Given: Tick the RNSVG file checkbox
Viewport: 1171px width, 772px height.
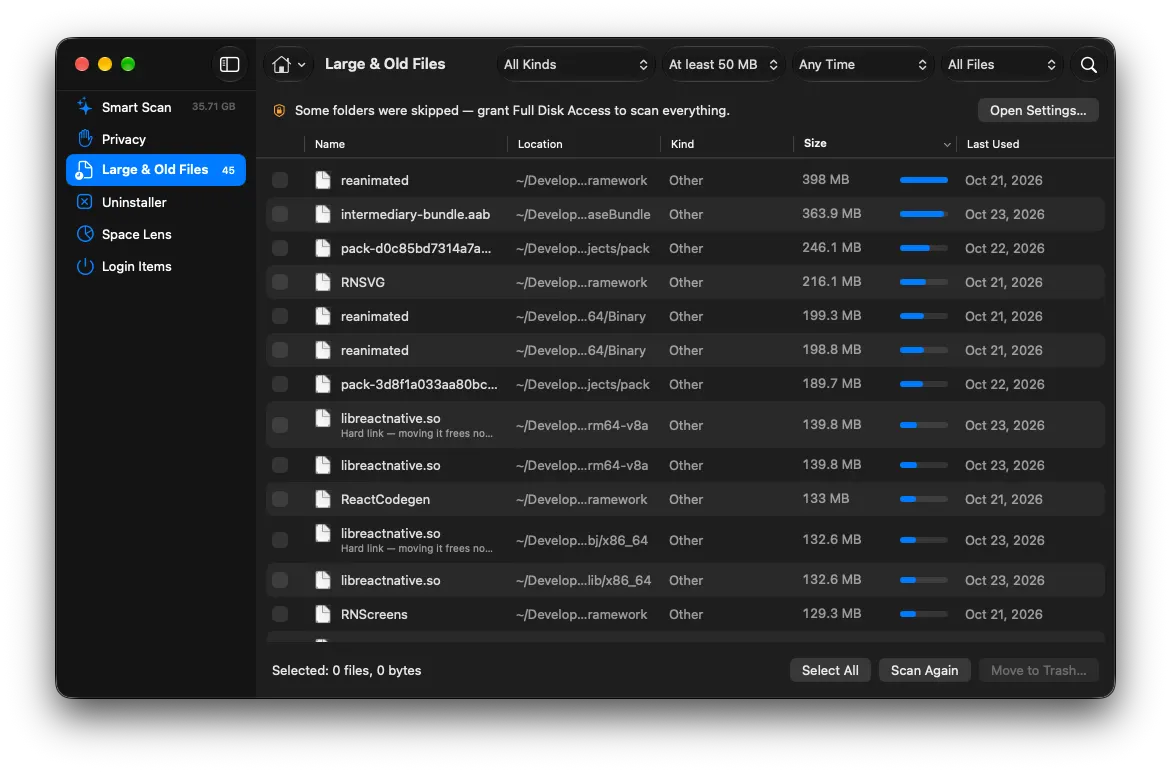Looking at the screenshot, I should (x=280, y=282).
